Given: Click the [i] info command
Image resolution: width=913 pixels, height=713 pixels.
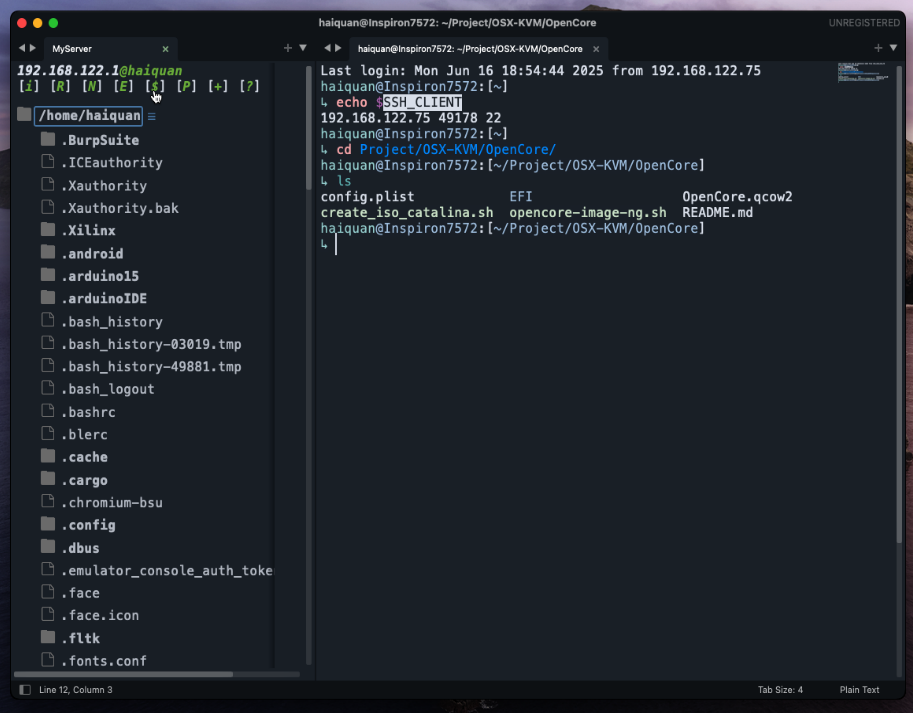Looking at the screenshot, I should tap(29, 86).
